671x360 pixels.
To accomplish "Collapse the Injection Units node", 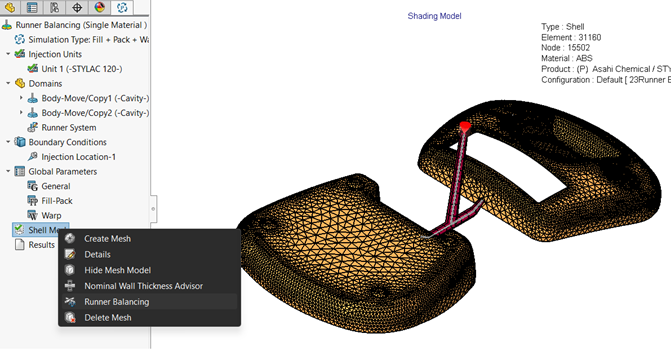I will [x=8, y=54].
